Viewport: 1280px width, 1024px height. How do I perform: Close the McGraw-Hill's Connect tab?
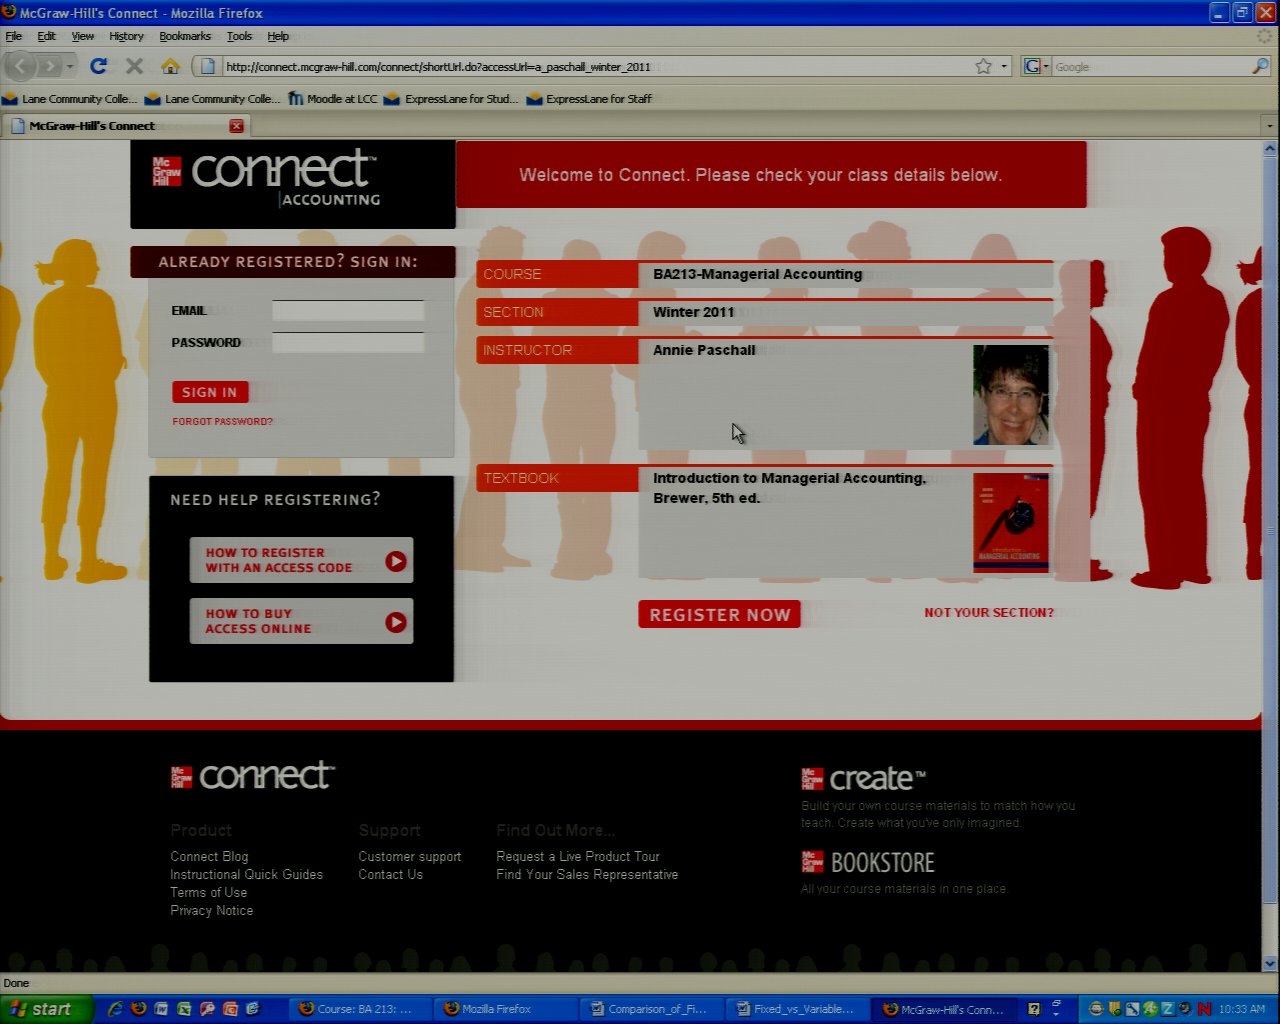[236, 126]
